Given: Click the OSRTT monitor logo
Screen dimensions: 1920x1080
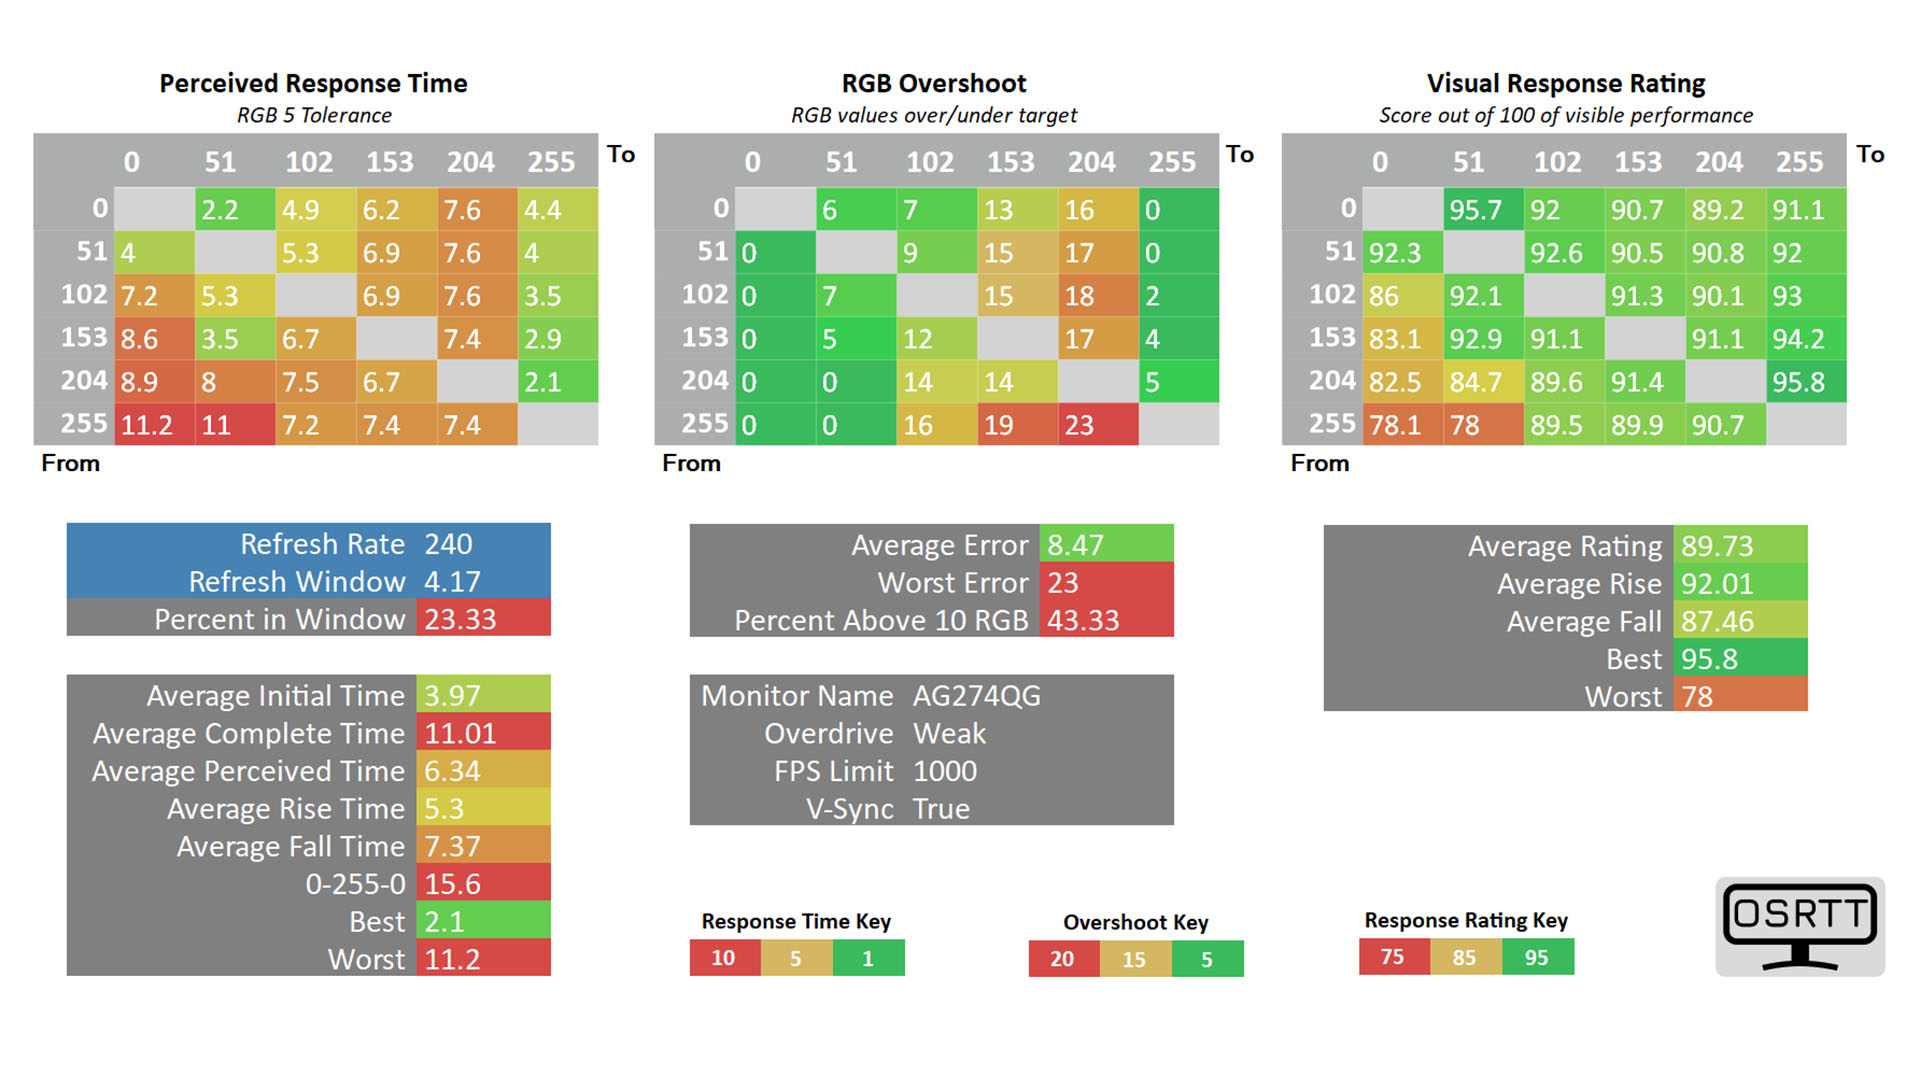Looking at the screenshot, I should tap(1799, 926).
